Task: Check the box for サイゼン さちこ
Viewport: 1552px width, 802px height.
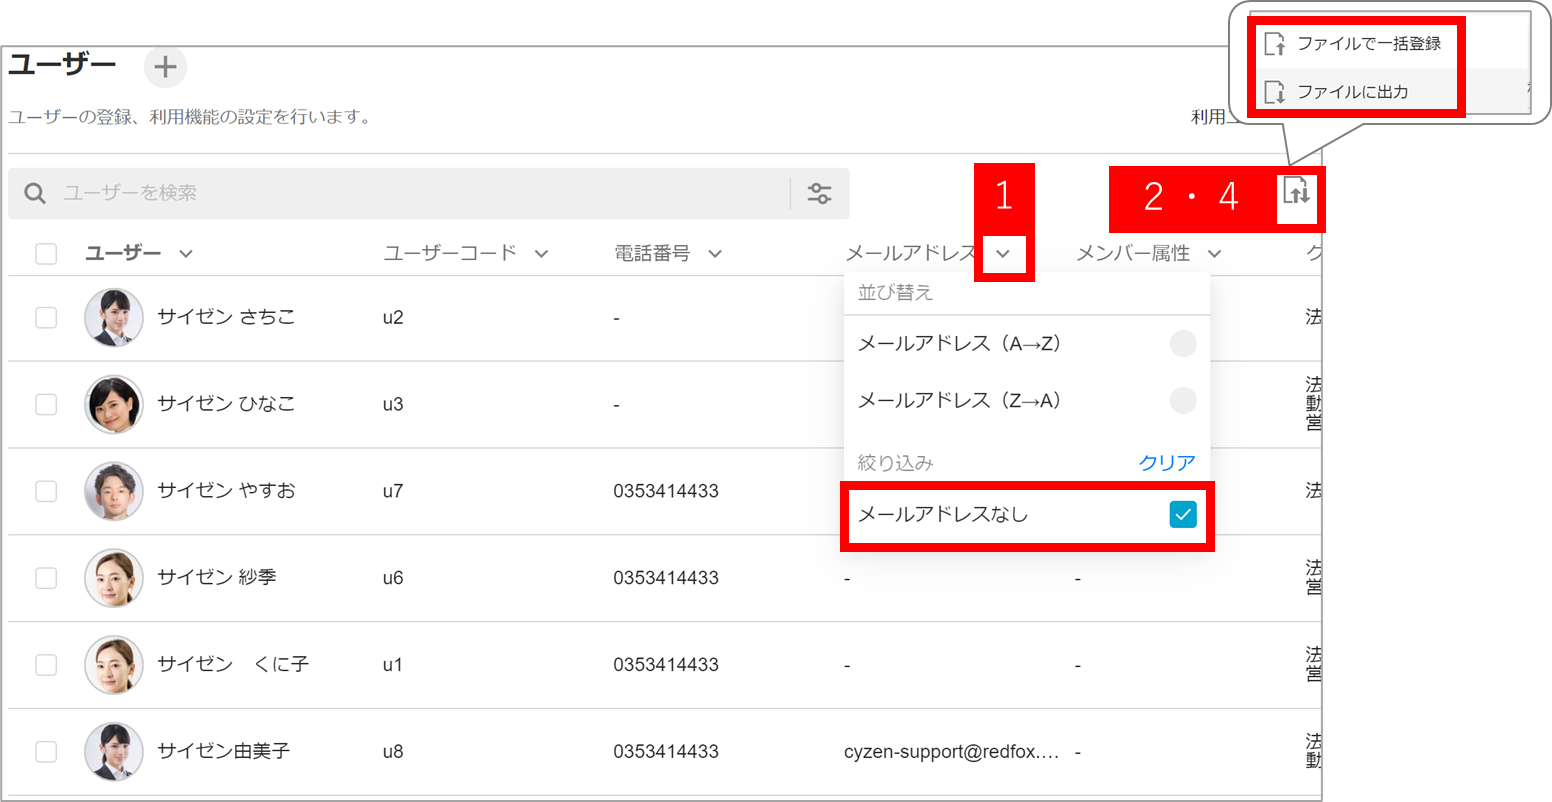Action: (x=46, y=318)
